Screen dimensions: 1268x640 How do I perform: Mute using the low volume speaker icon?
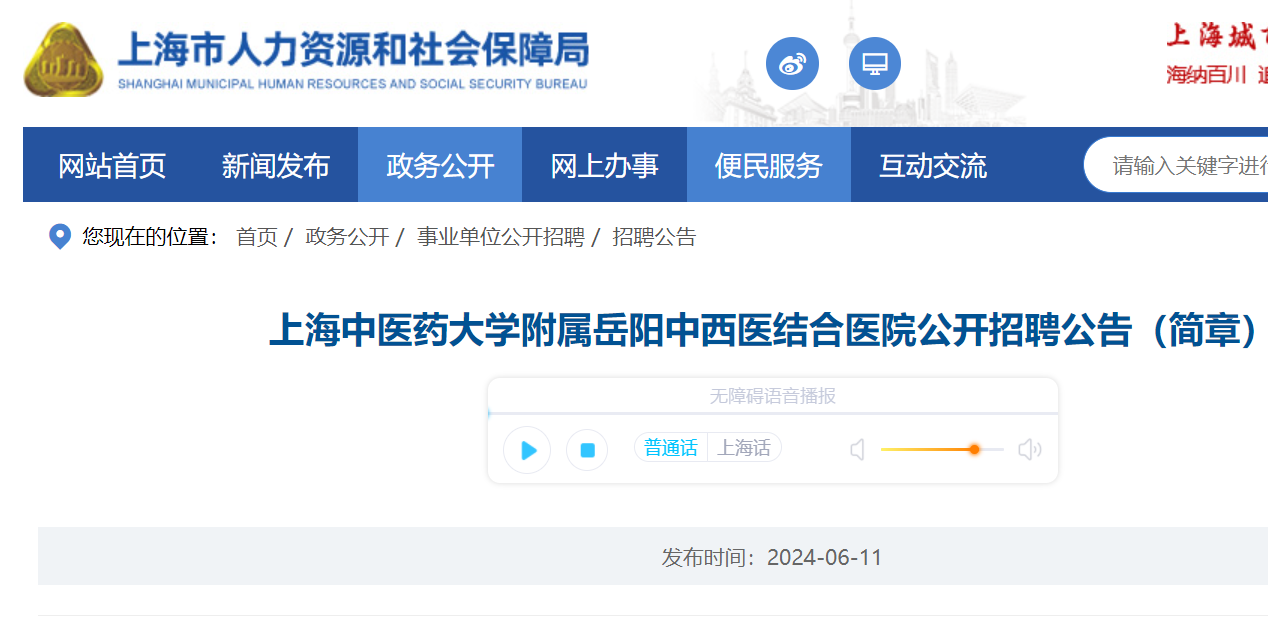click(x=857, y=450)
